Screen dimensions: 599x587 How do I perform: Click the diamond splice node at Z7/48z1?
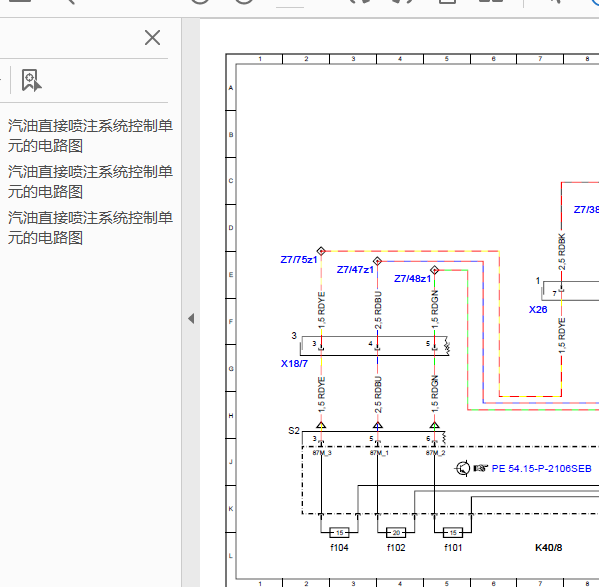point(434,270)
